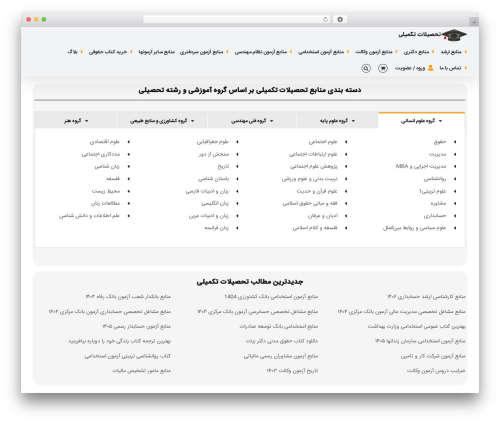Switch to the گروه علوم پایه tab
The image size is (500, 423).
click(x=337, y=121)
